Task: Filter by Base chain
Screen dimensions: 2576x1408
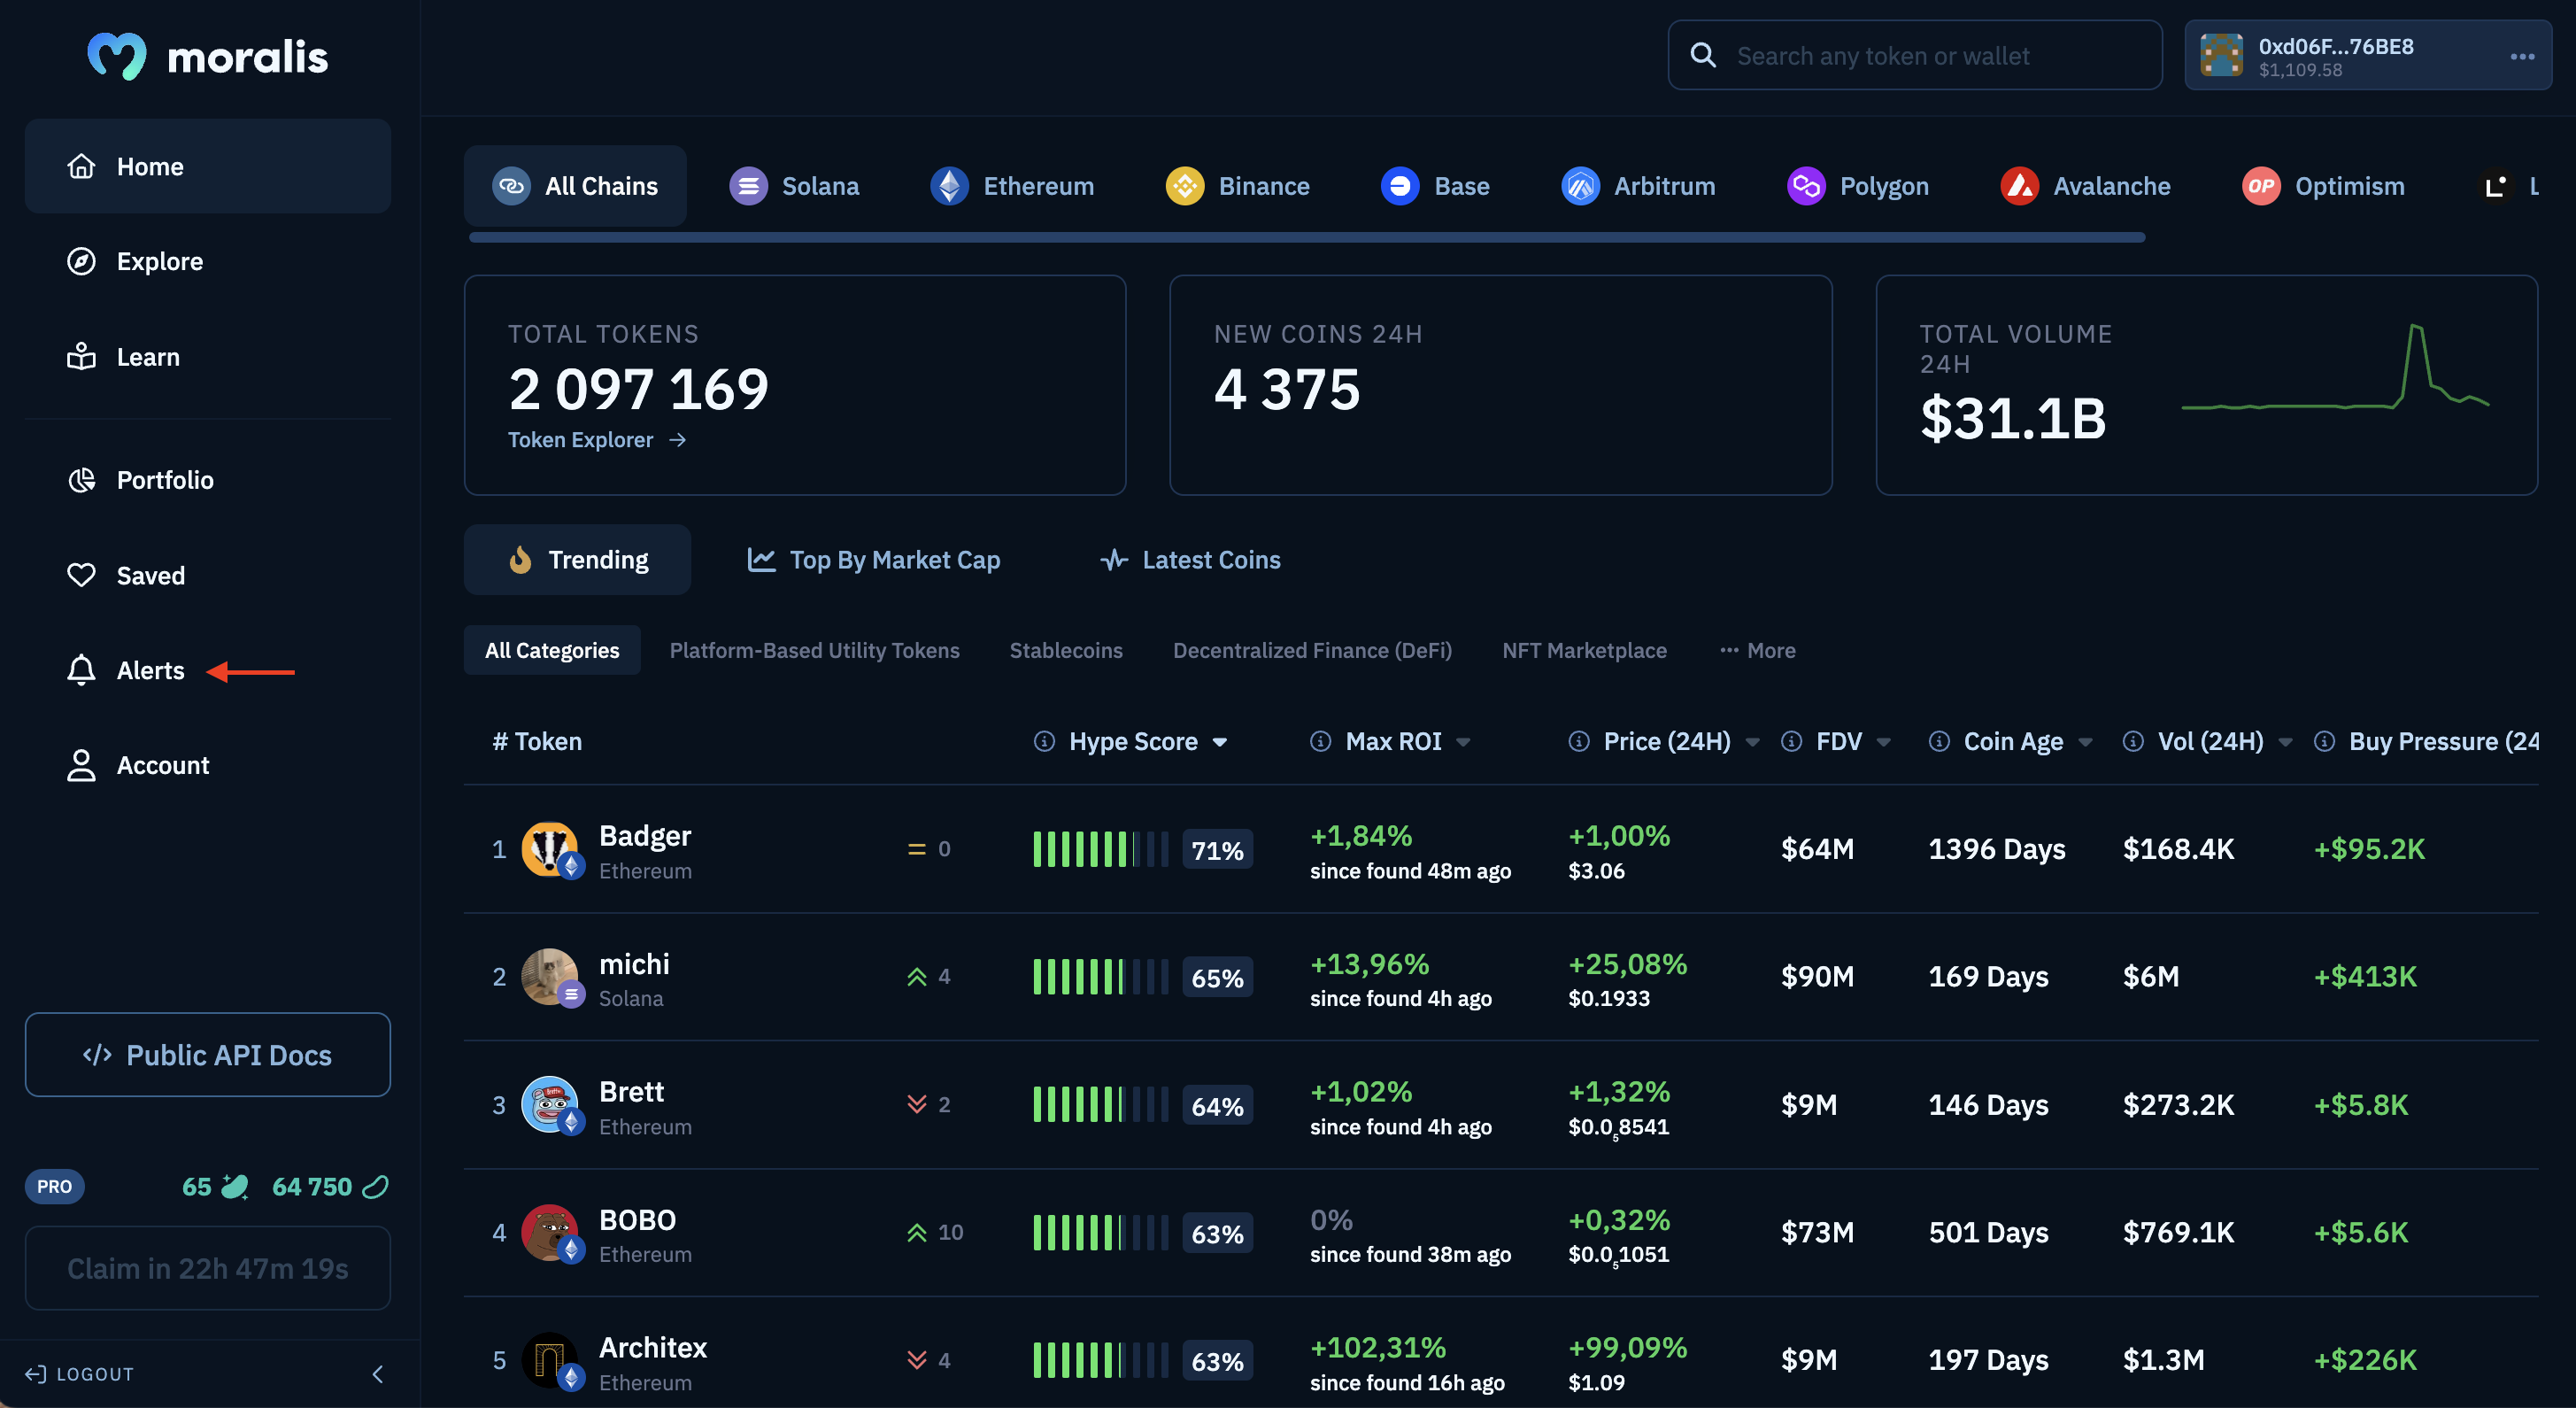Action: [x=1435, y=186]
